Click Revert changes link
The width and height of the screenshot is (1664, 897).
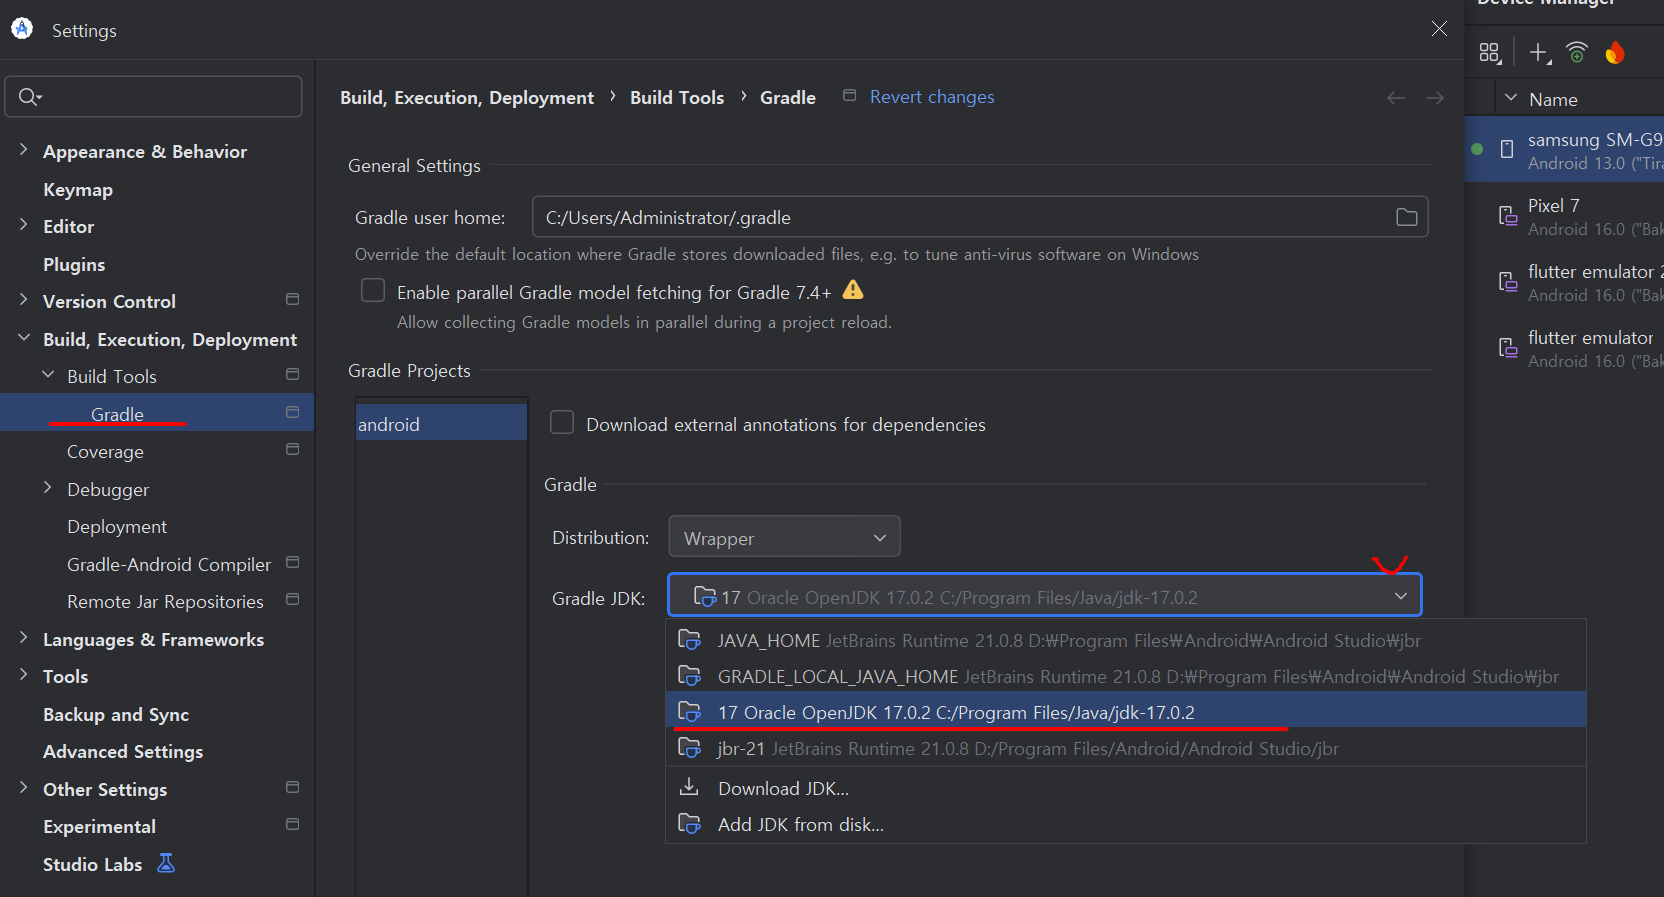pyautogui.click(x=932, y=97)
